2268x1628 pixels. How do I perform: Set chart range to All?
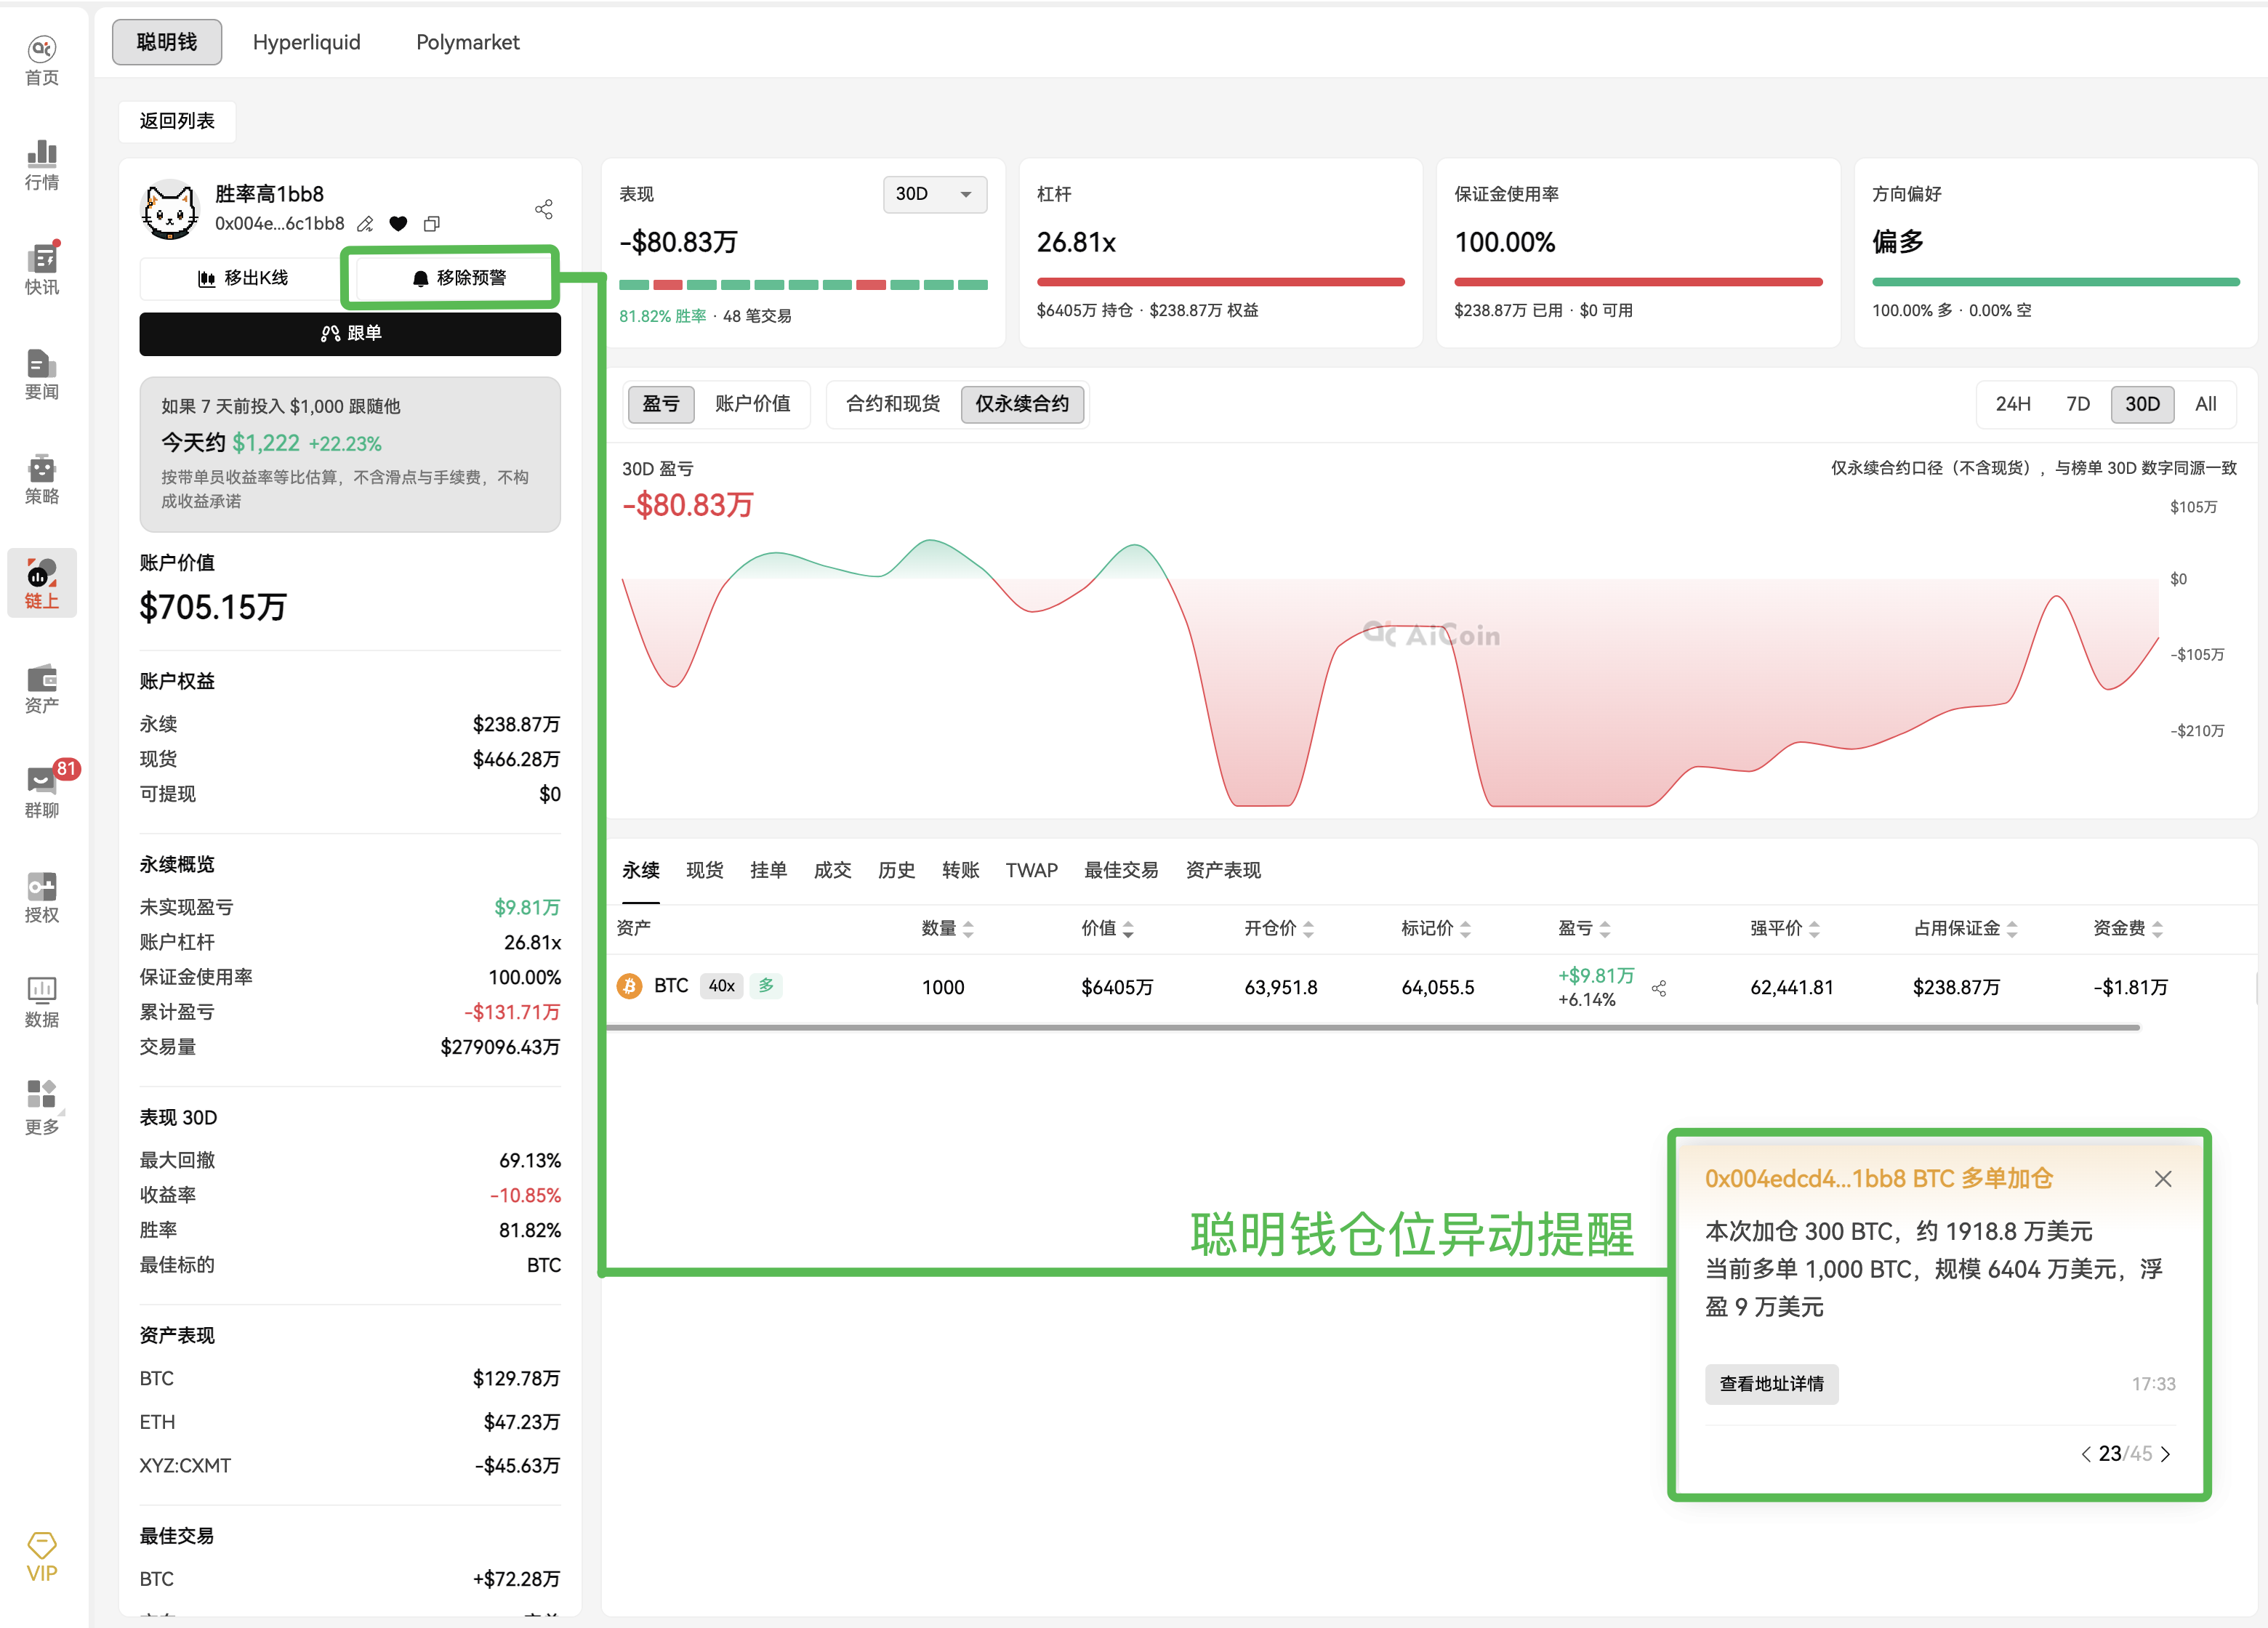[2205, 404]
